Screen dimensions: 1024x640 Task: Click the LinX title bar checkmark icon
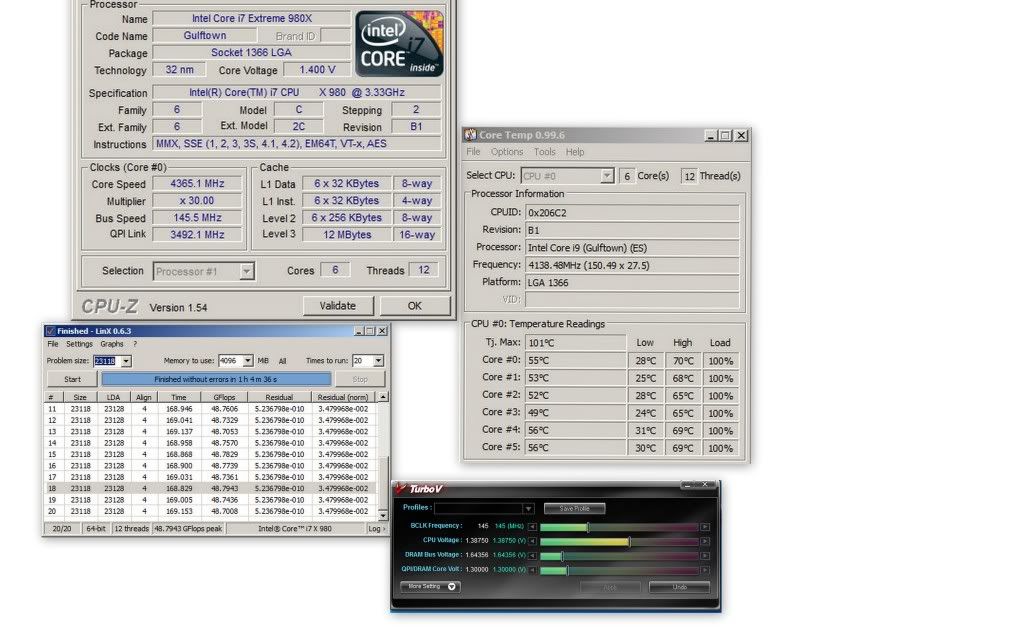click(x=50, y=331)
